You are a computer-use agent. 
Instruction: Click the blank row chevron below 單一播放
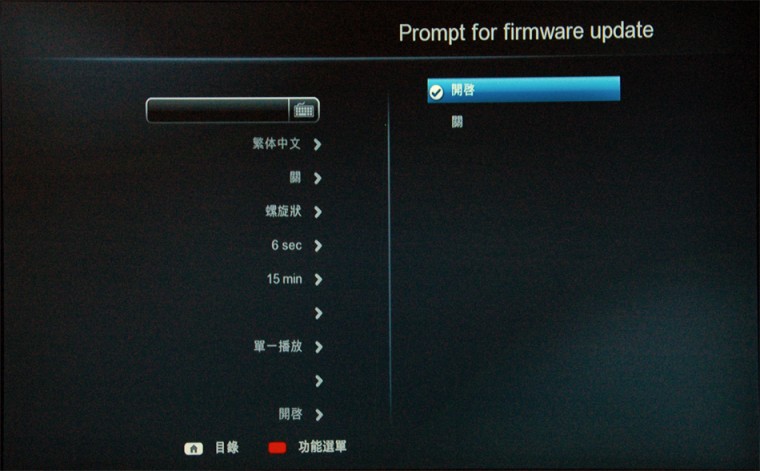pos(318,381)
